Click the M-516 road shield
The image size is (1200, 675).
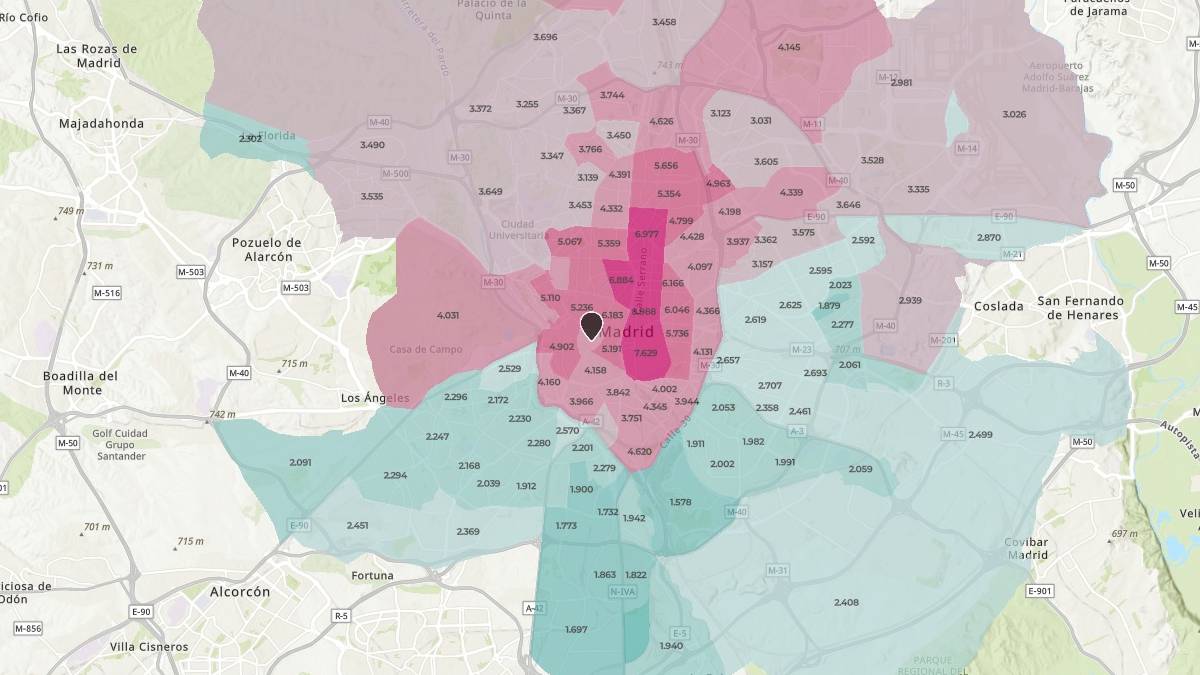106,293
